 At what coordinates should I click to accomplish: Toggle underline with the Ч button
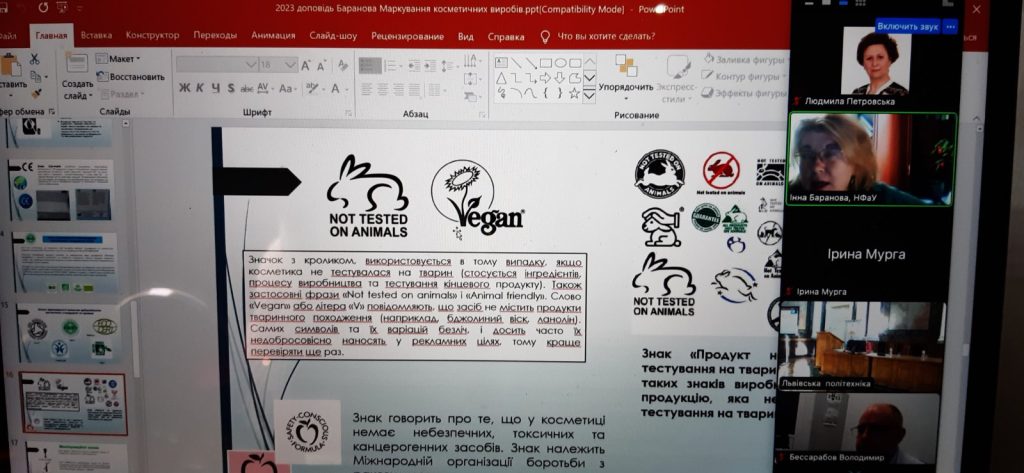tap(216, 88)
